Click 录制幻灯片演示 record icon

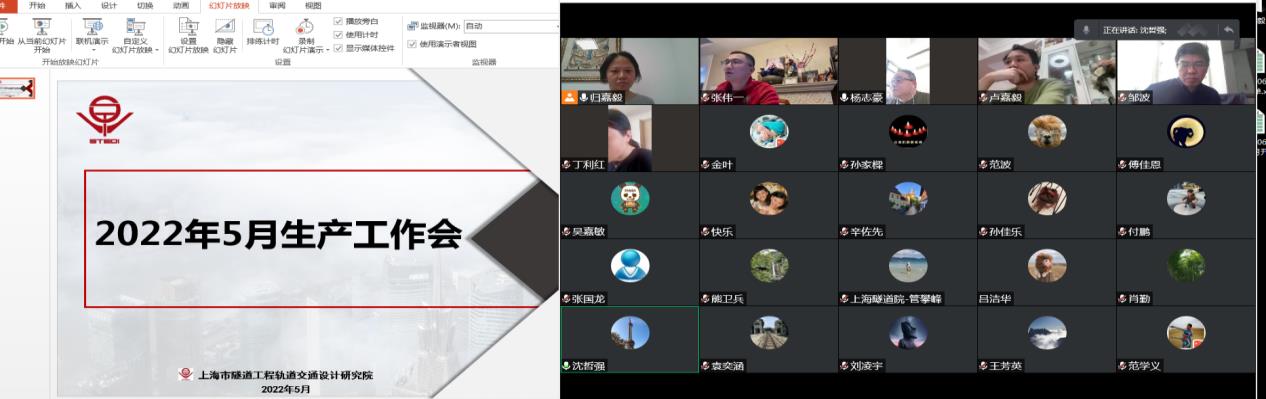(305, 27)
